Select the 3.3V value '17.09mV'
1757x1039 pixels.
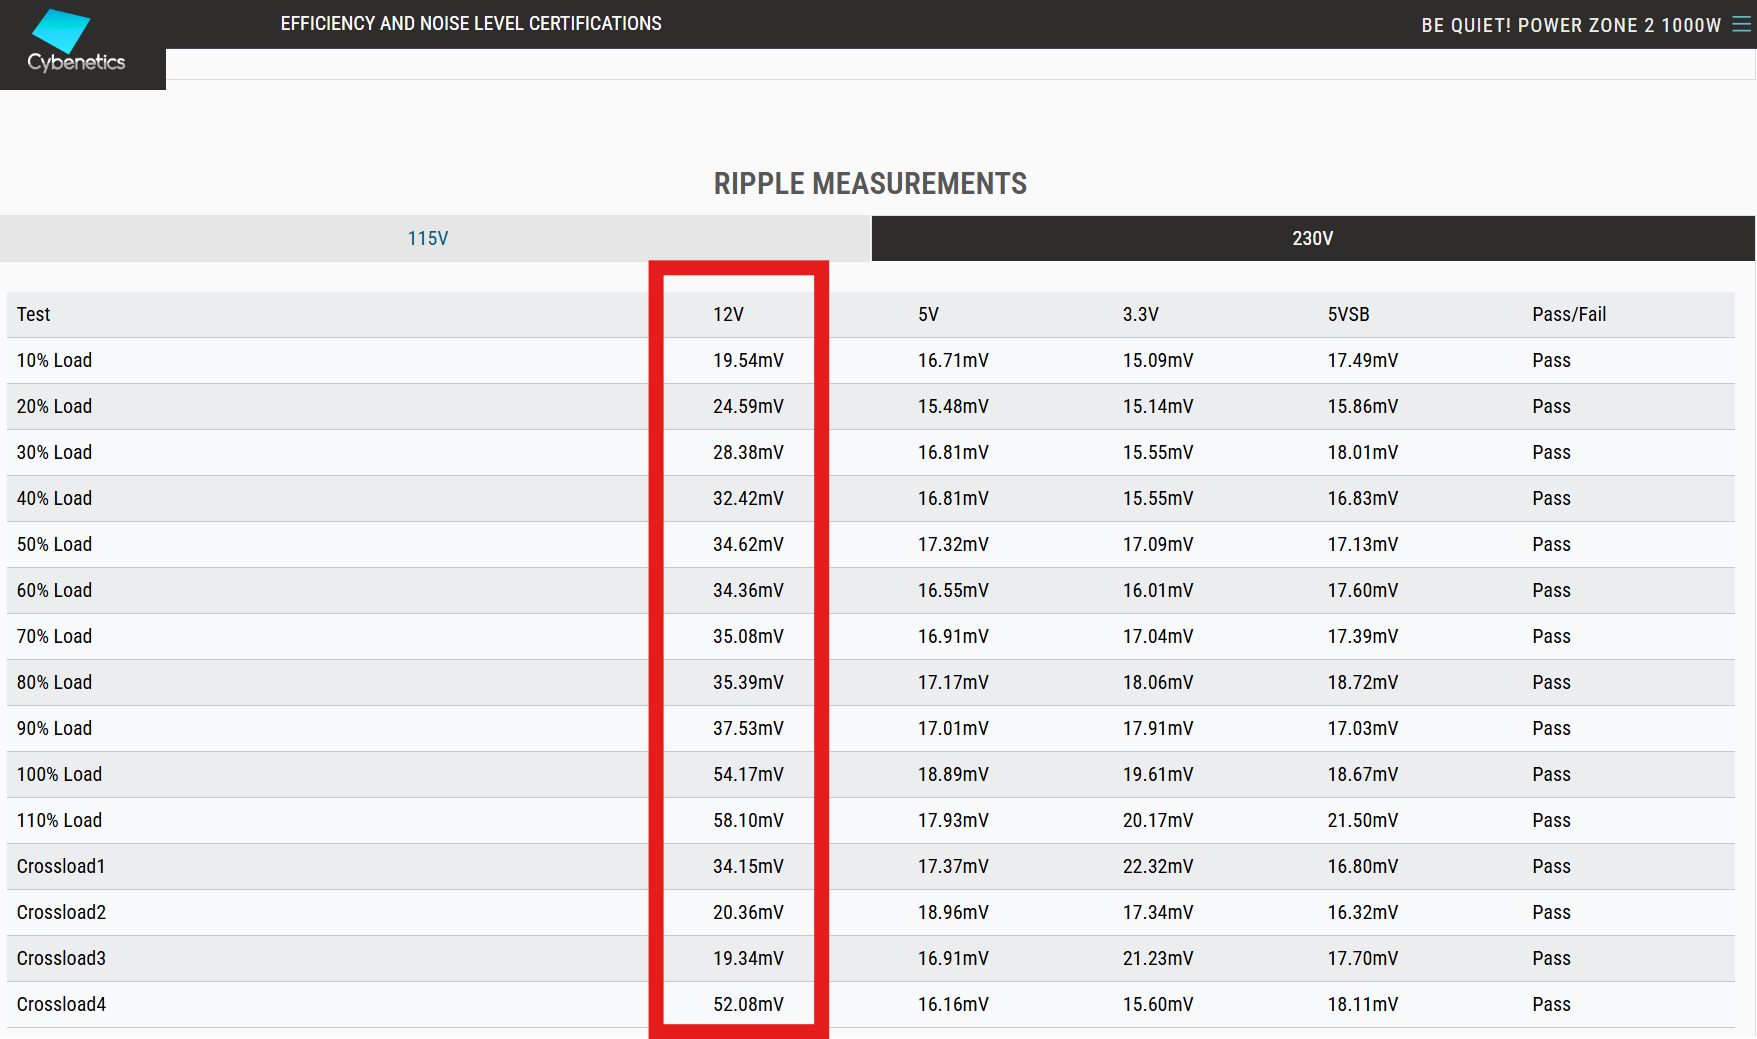(x=1158, y=544)
